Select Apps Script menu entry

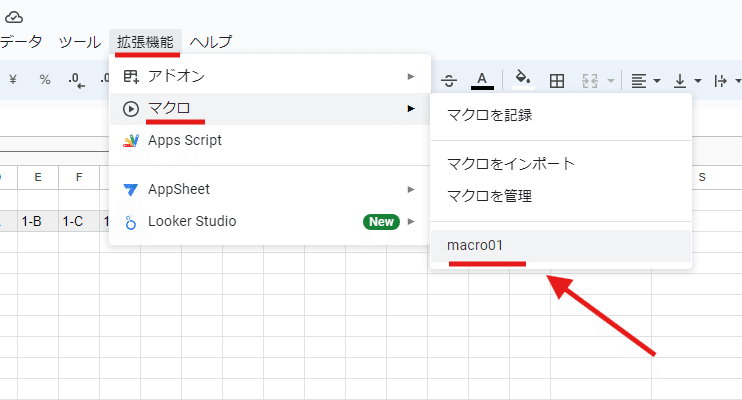coord(270,141)
